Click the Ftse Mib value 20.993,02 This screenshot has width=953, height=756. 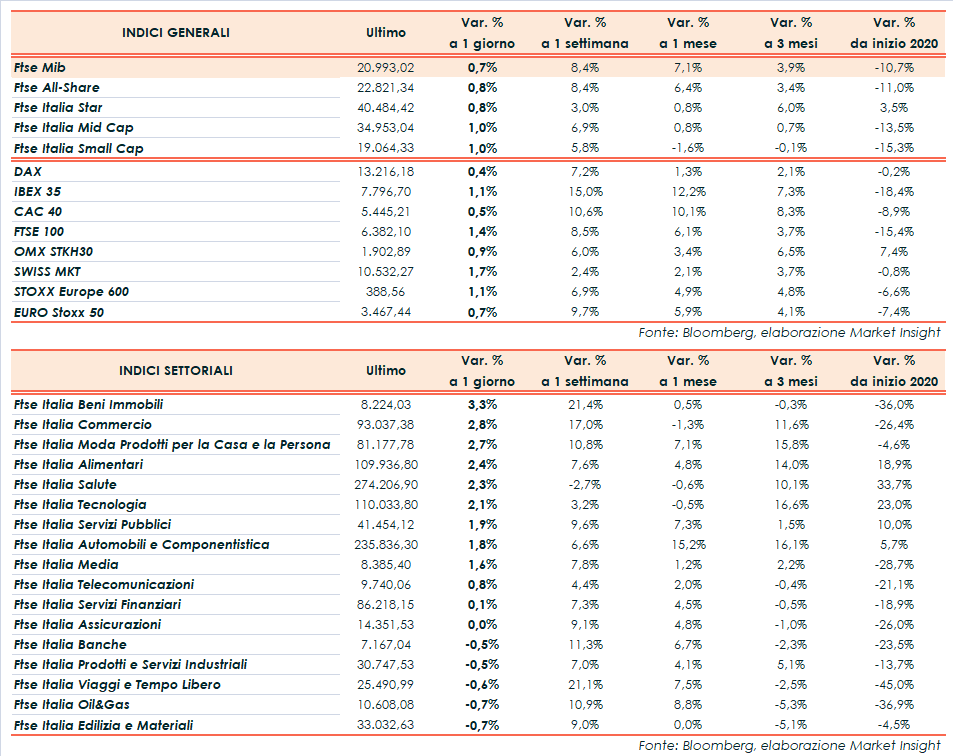[385, 67]
